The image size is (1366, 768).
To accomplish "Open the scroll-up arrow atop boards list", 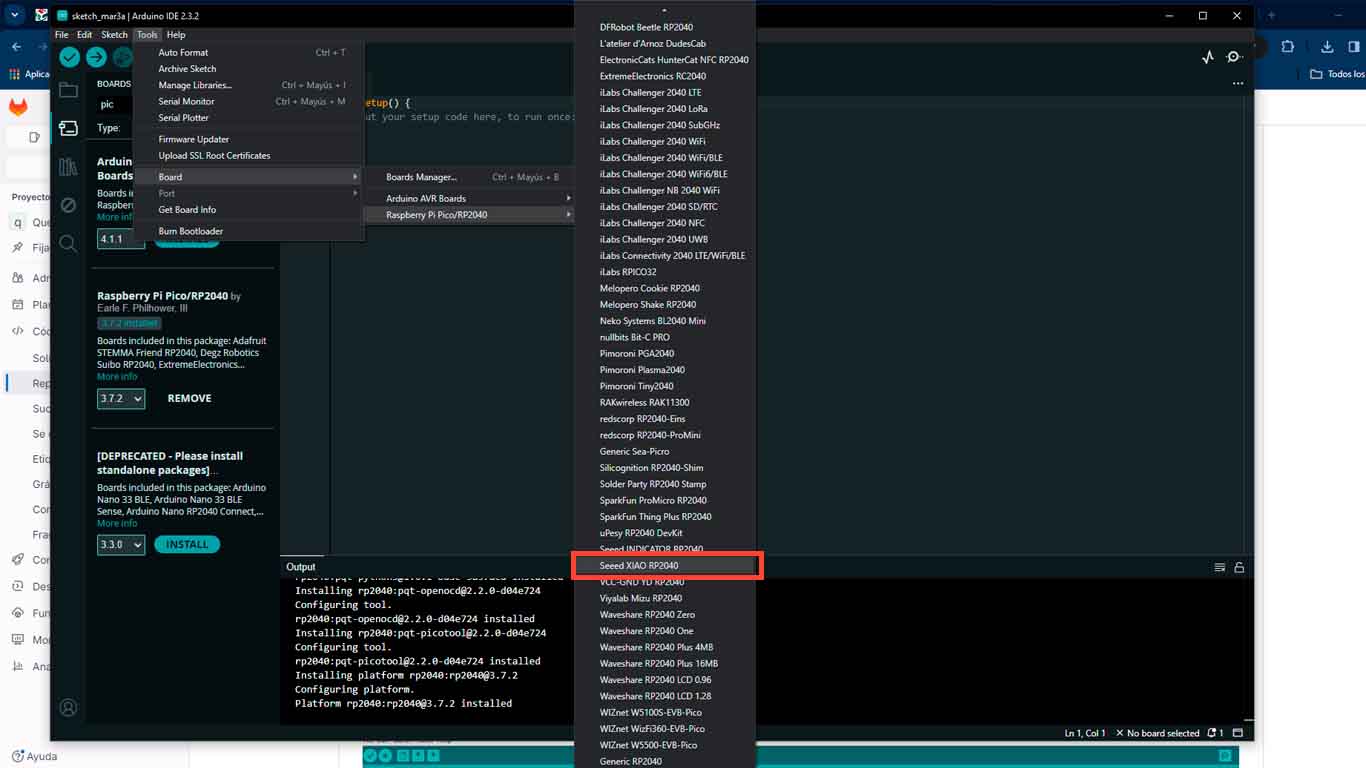I will (x=664, y=10).
